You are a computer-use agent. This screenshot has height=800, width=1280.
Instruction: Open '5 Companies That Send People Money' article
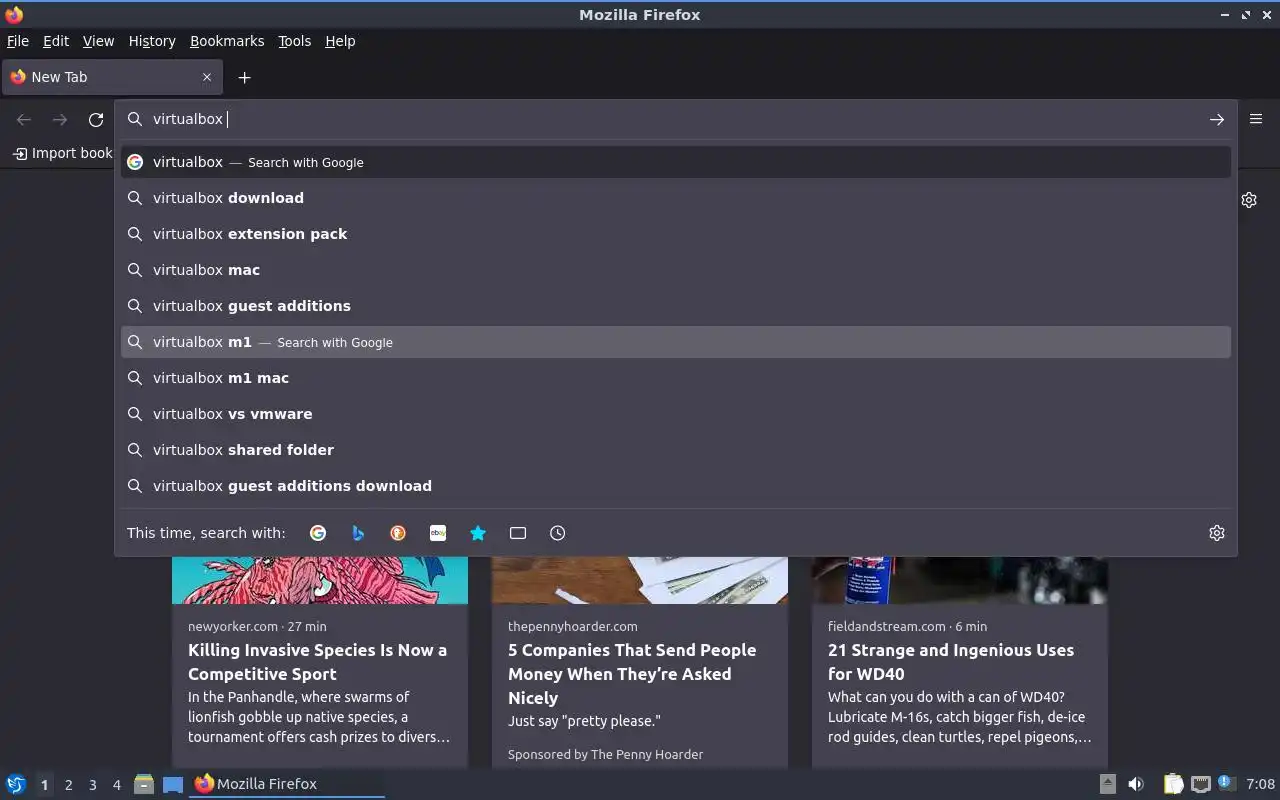tap(632, 674)
